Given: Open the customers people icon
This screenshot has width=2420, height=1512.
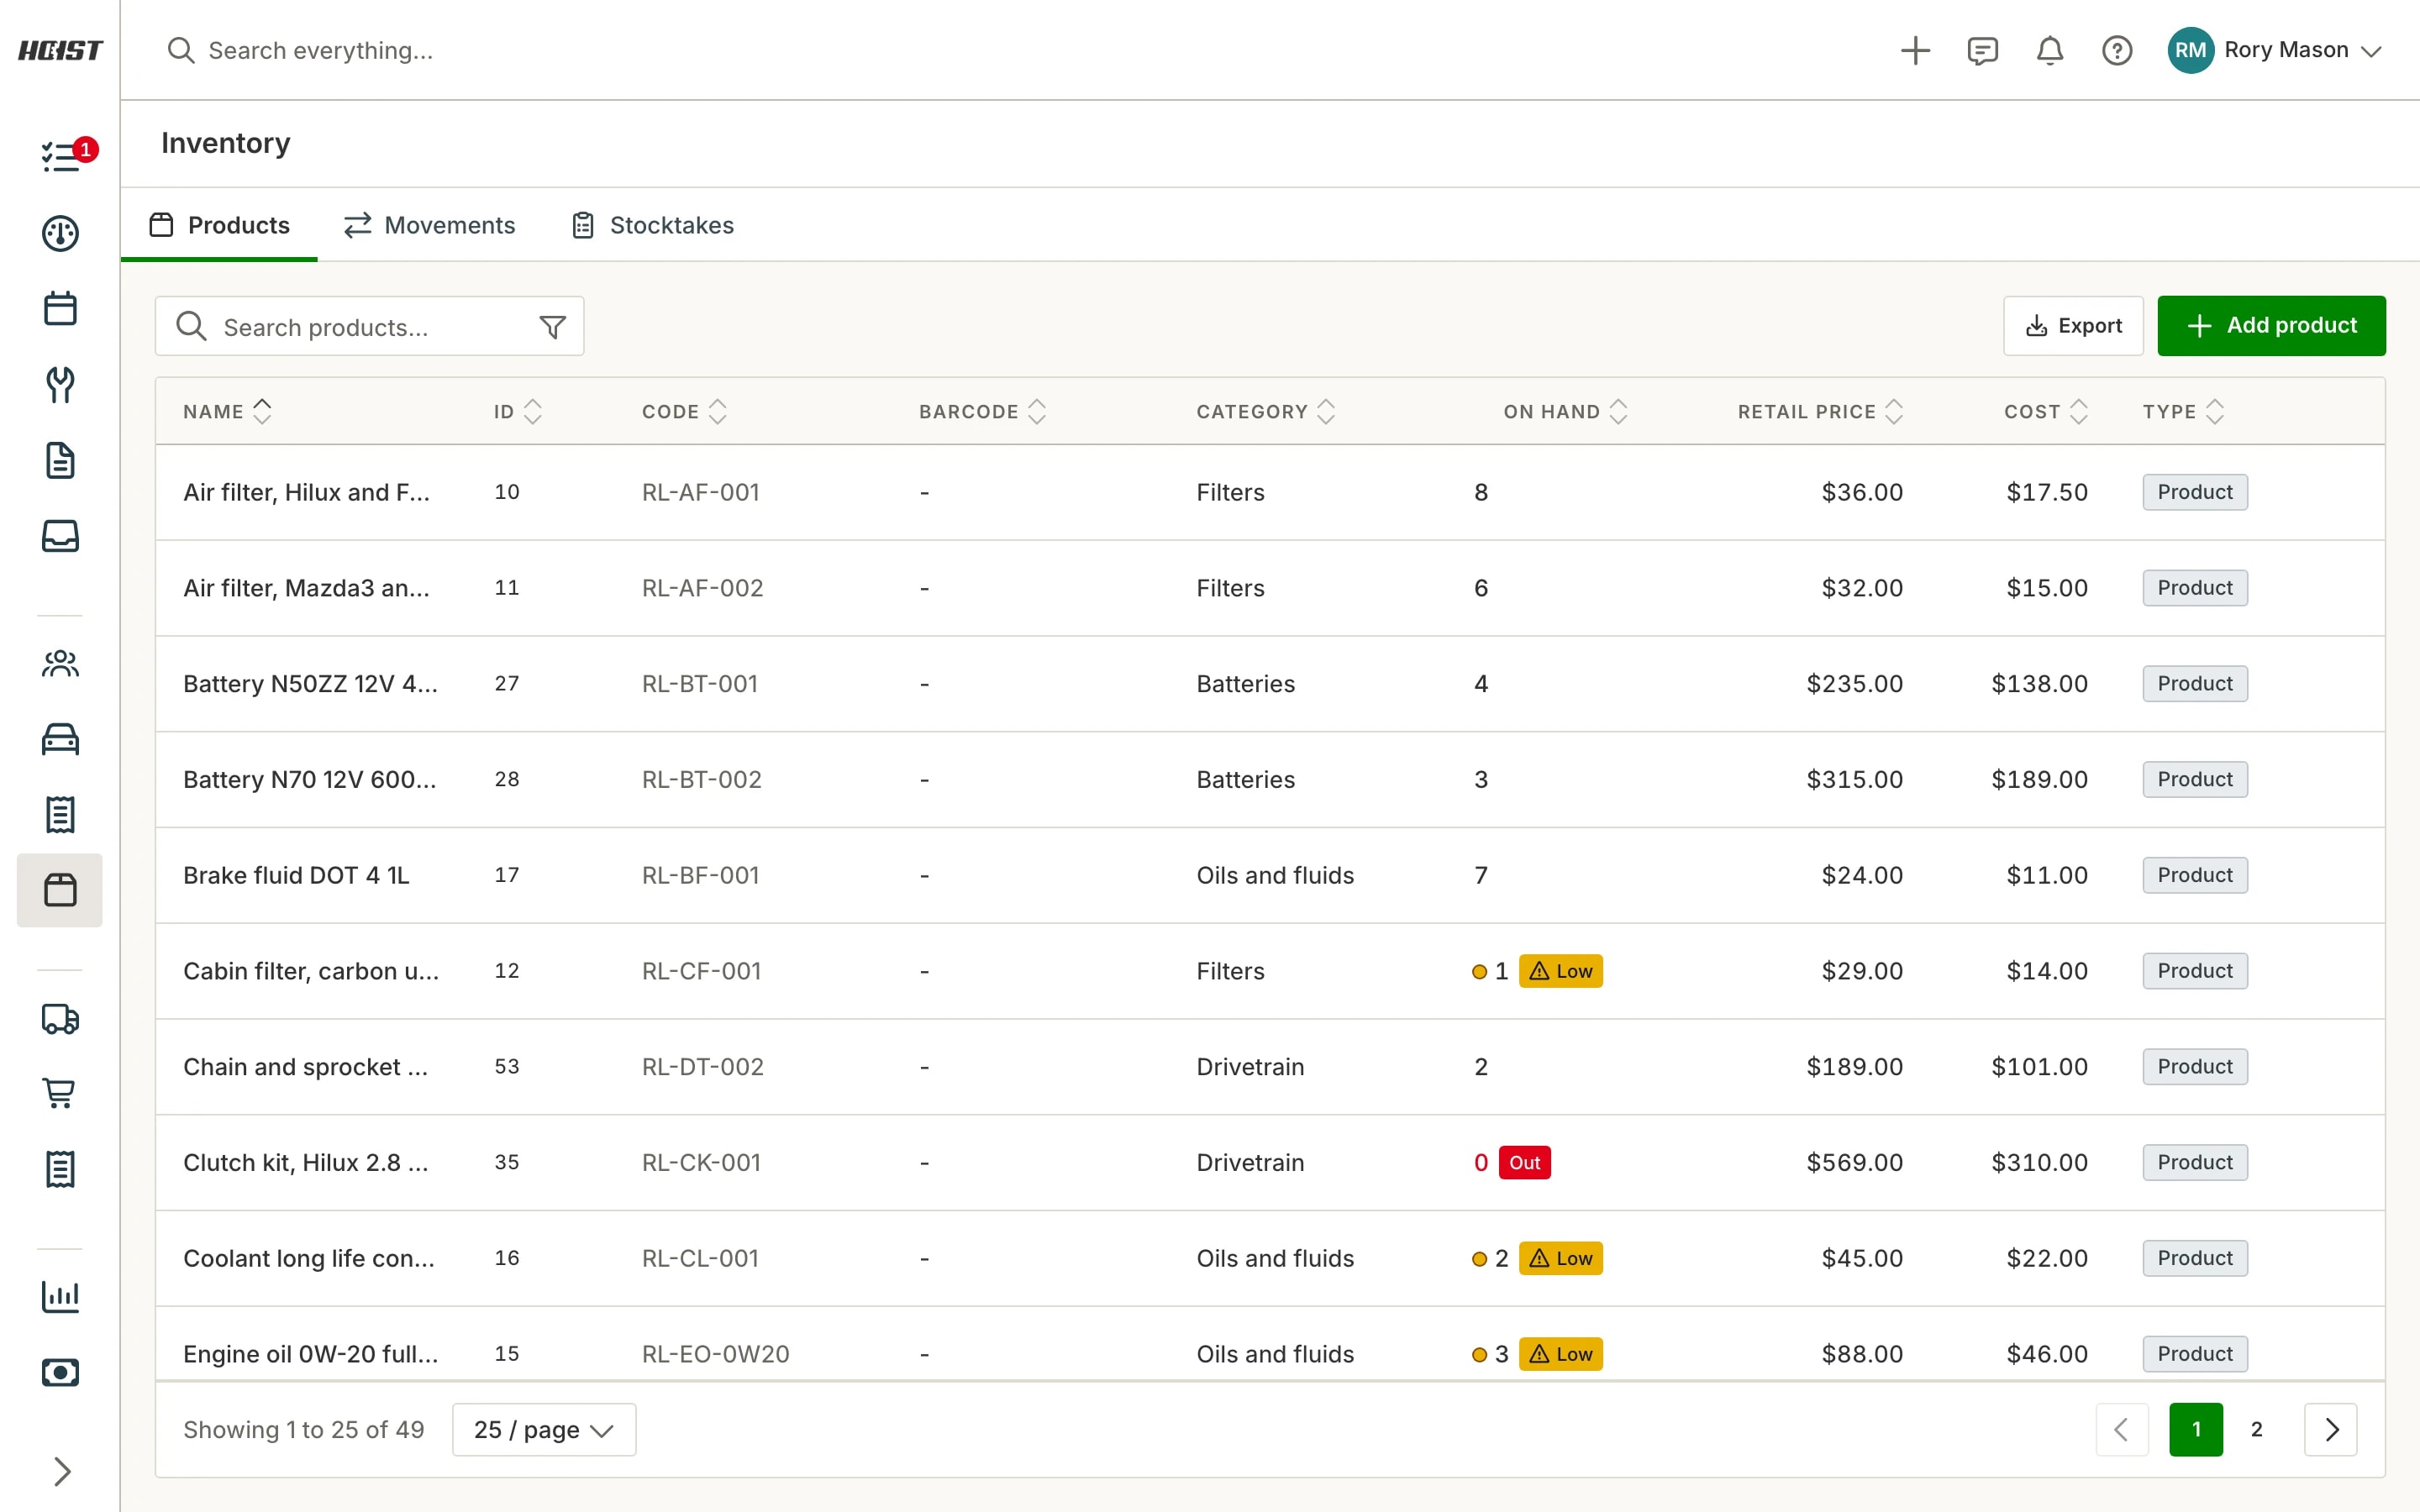Looking at the screenshot, I should pos(60,664).
